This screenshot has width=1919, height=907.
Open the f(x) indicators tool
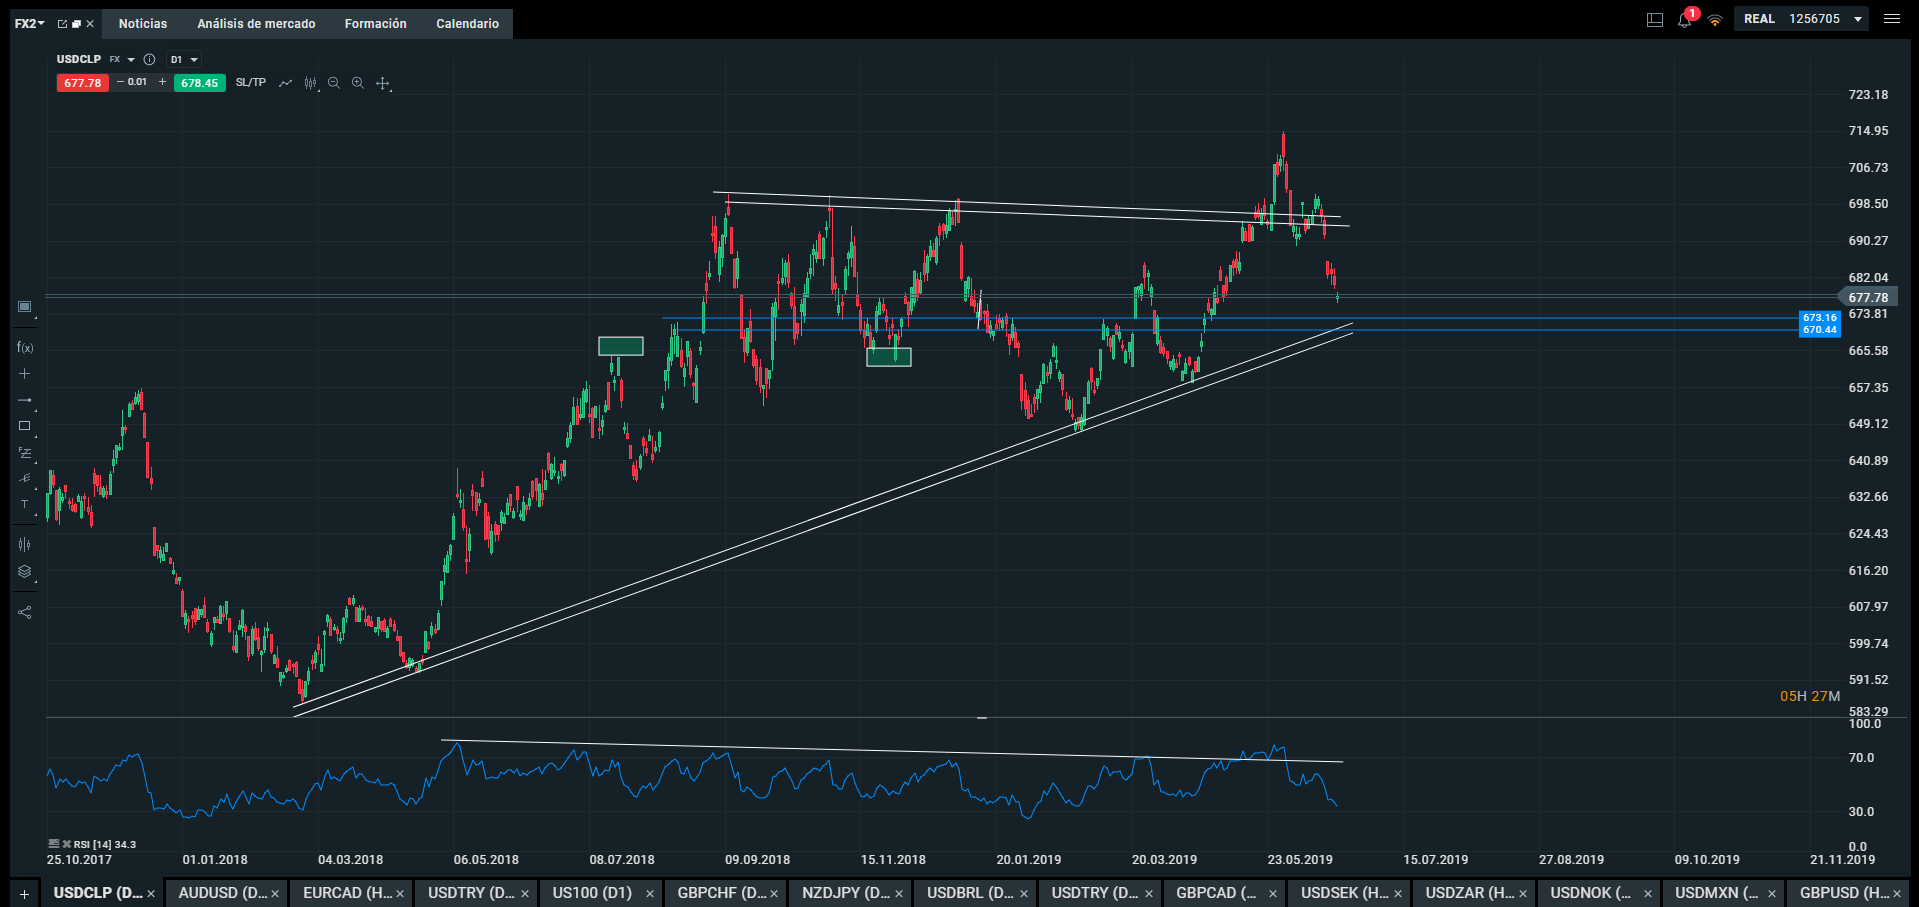pos(25,348)
